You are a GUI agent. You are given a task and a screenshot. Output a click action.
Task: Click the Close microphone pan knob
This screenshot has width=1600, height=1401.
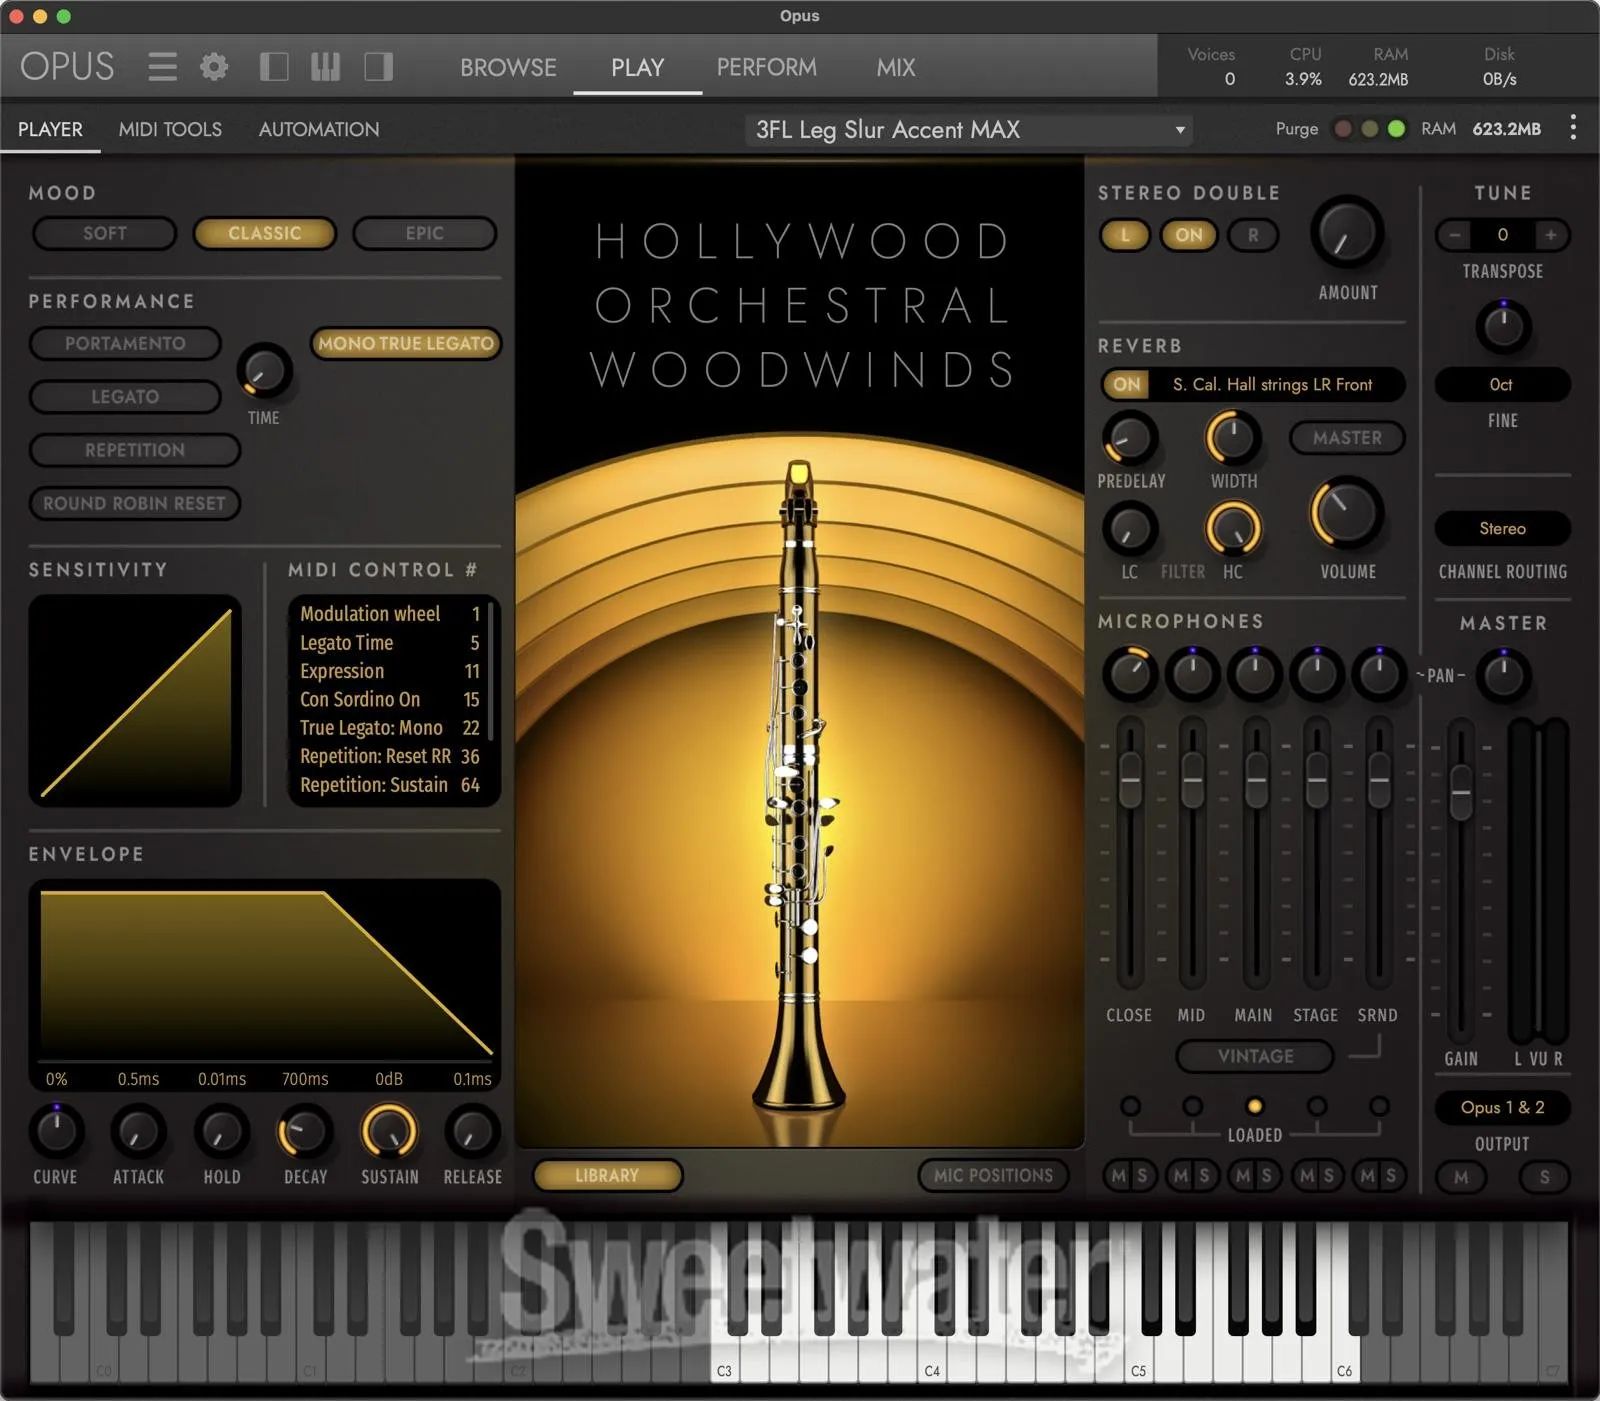click(1130, 674)
